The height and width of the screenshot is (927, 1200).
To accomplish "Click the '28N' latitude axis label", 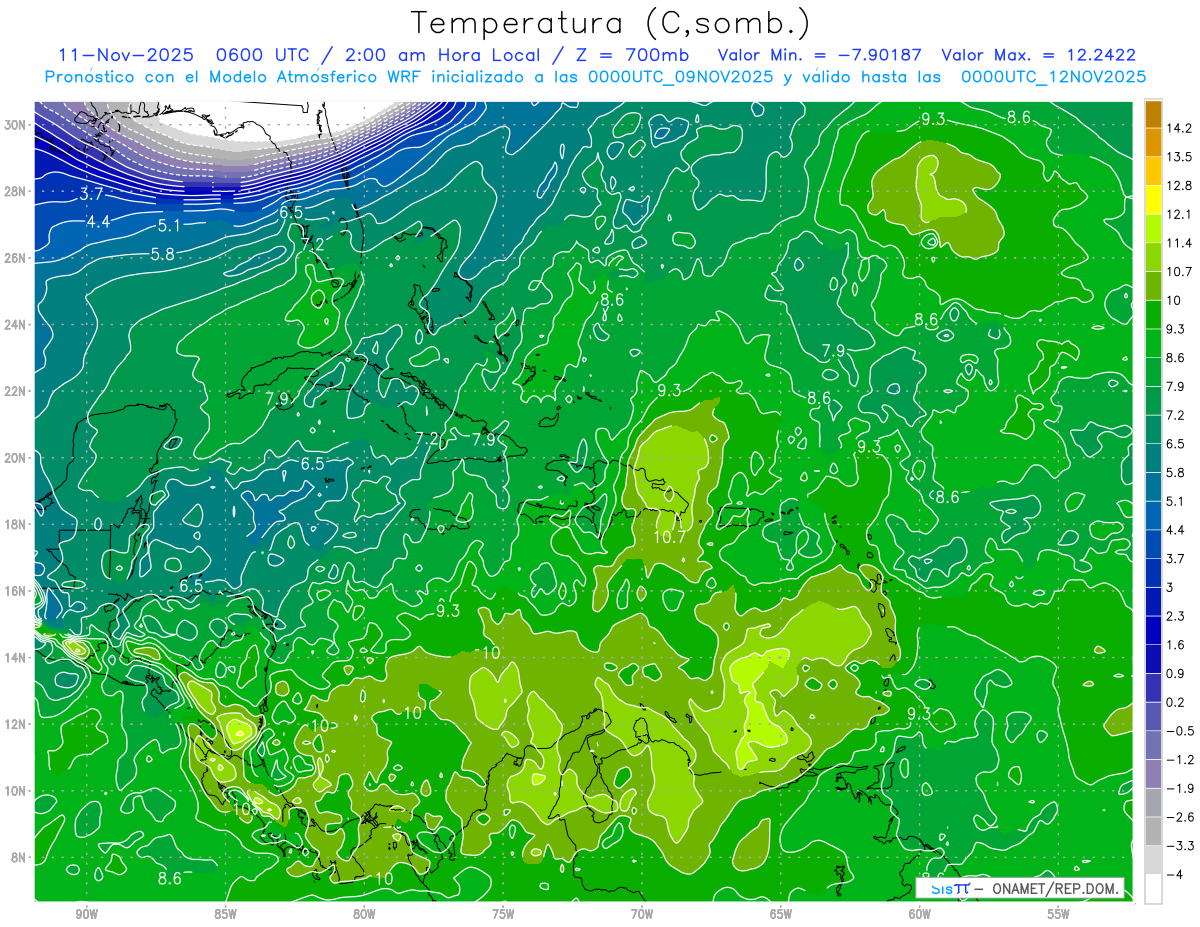I will tap(15, 191).
